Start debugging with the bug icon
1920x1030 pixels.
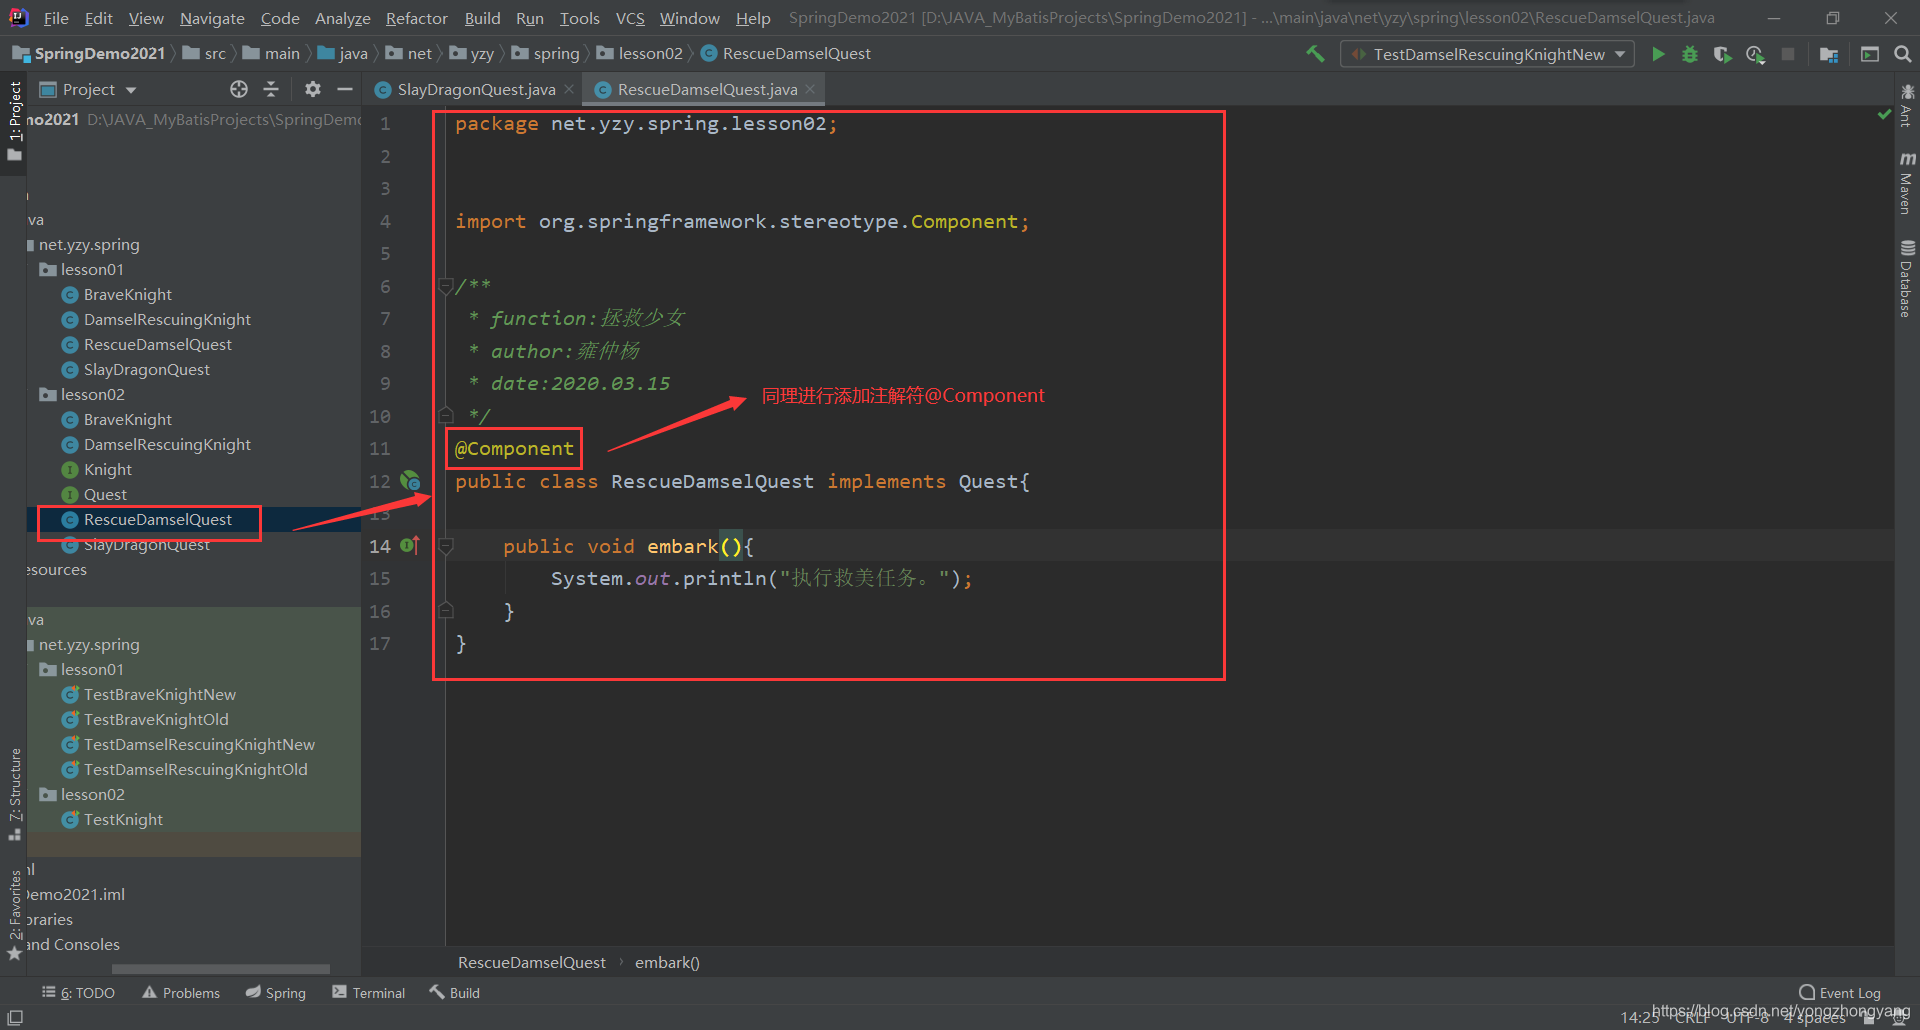(x=1690, y=54)
